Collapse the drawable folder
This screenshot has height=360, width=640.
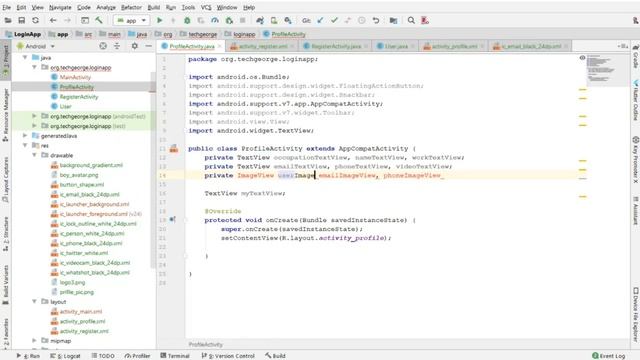[x=35, y=155]
